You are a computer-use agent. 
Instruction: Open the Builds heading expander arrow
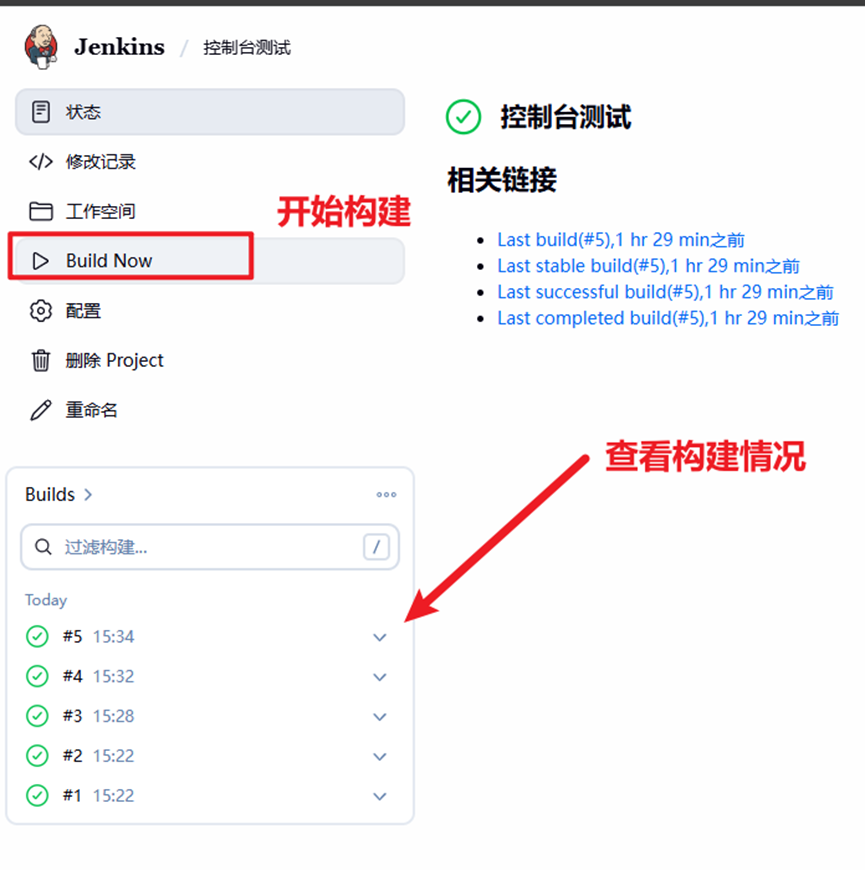(88, 494)
